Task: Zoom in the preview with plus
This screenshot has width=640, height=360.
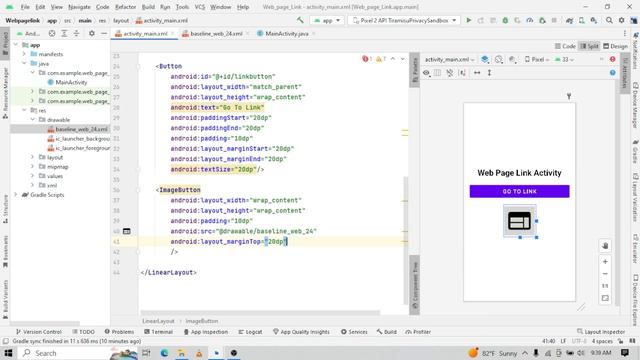Action: click(x=605, y=261)
